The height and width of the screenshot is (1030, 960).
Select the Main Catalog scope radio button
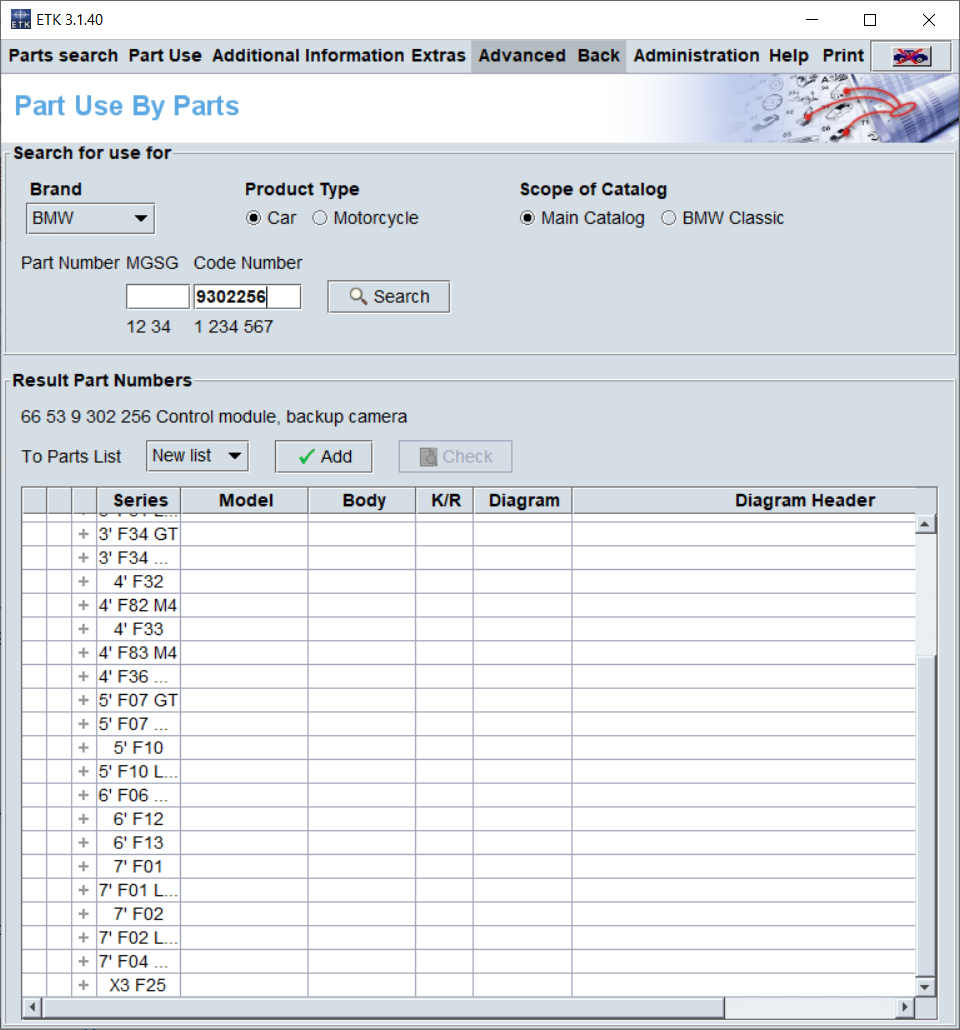click(x=527, y=218)
